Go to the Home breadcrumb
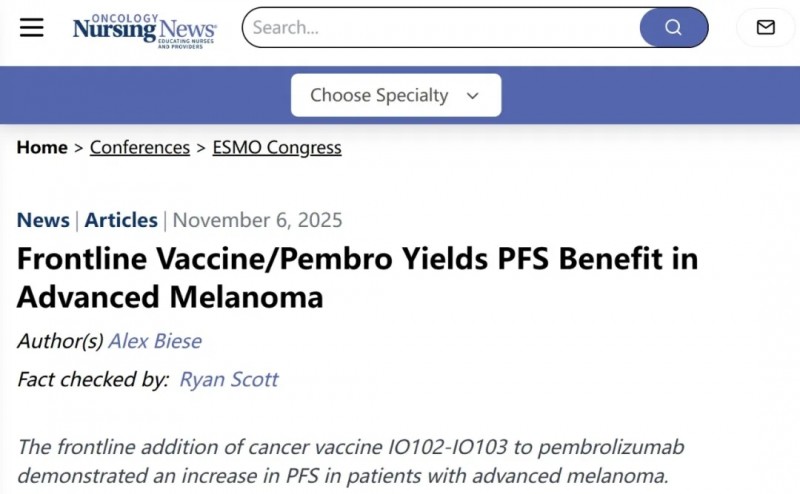Screen dimensions: 800x494 coord(42,147)
